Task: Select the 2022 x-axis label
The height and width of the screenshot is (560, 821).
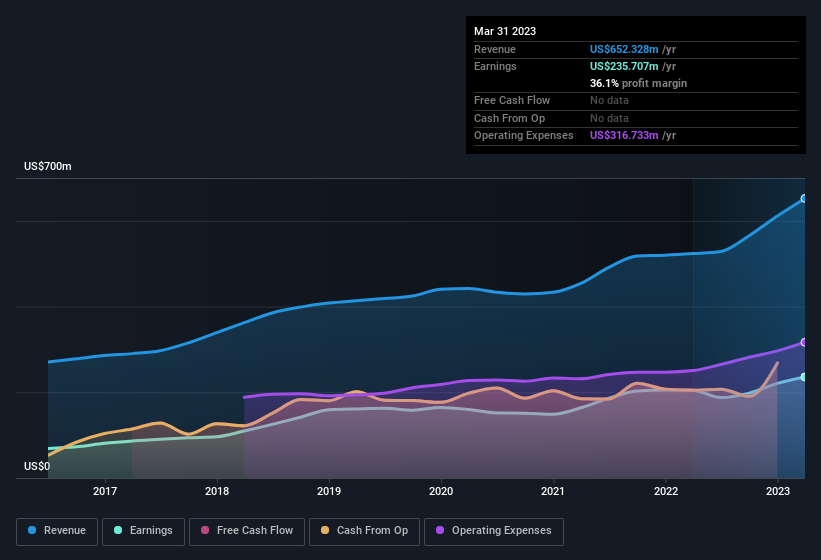Action: point(665,491)
